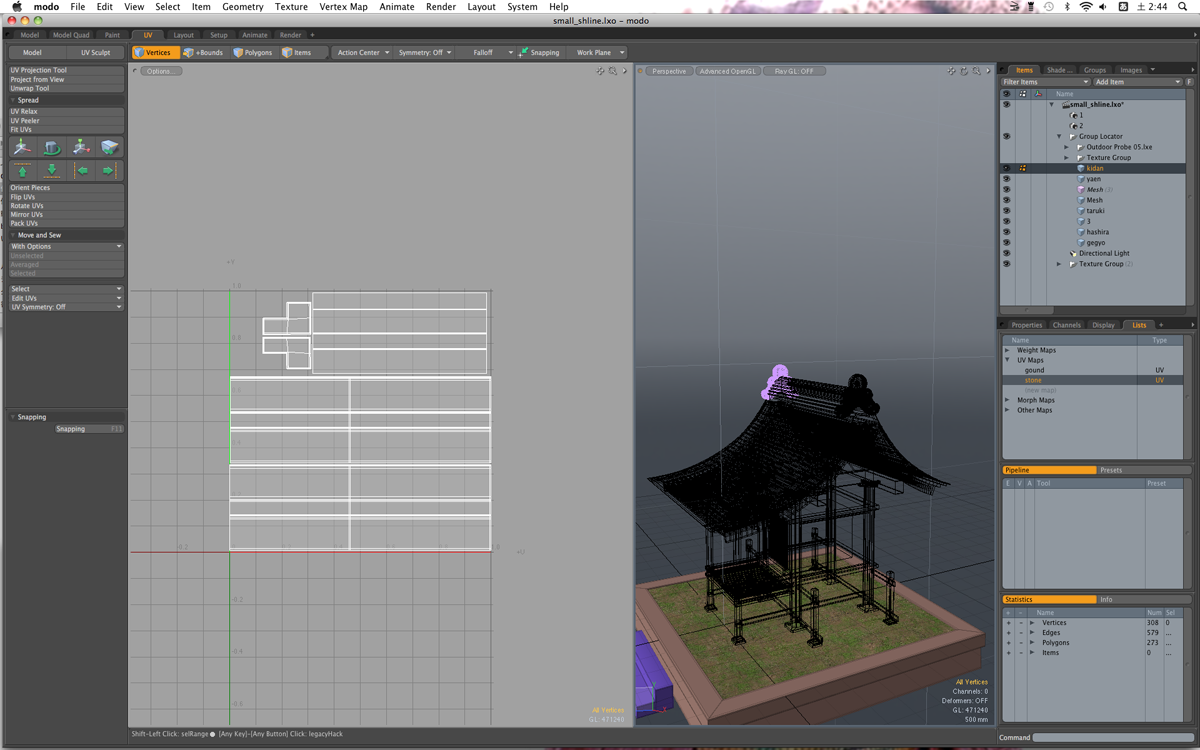Switch to the Paint layout tab
The image size is (1200, 750).
point(112,35)
